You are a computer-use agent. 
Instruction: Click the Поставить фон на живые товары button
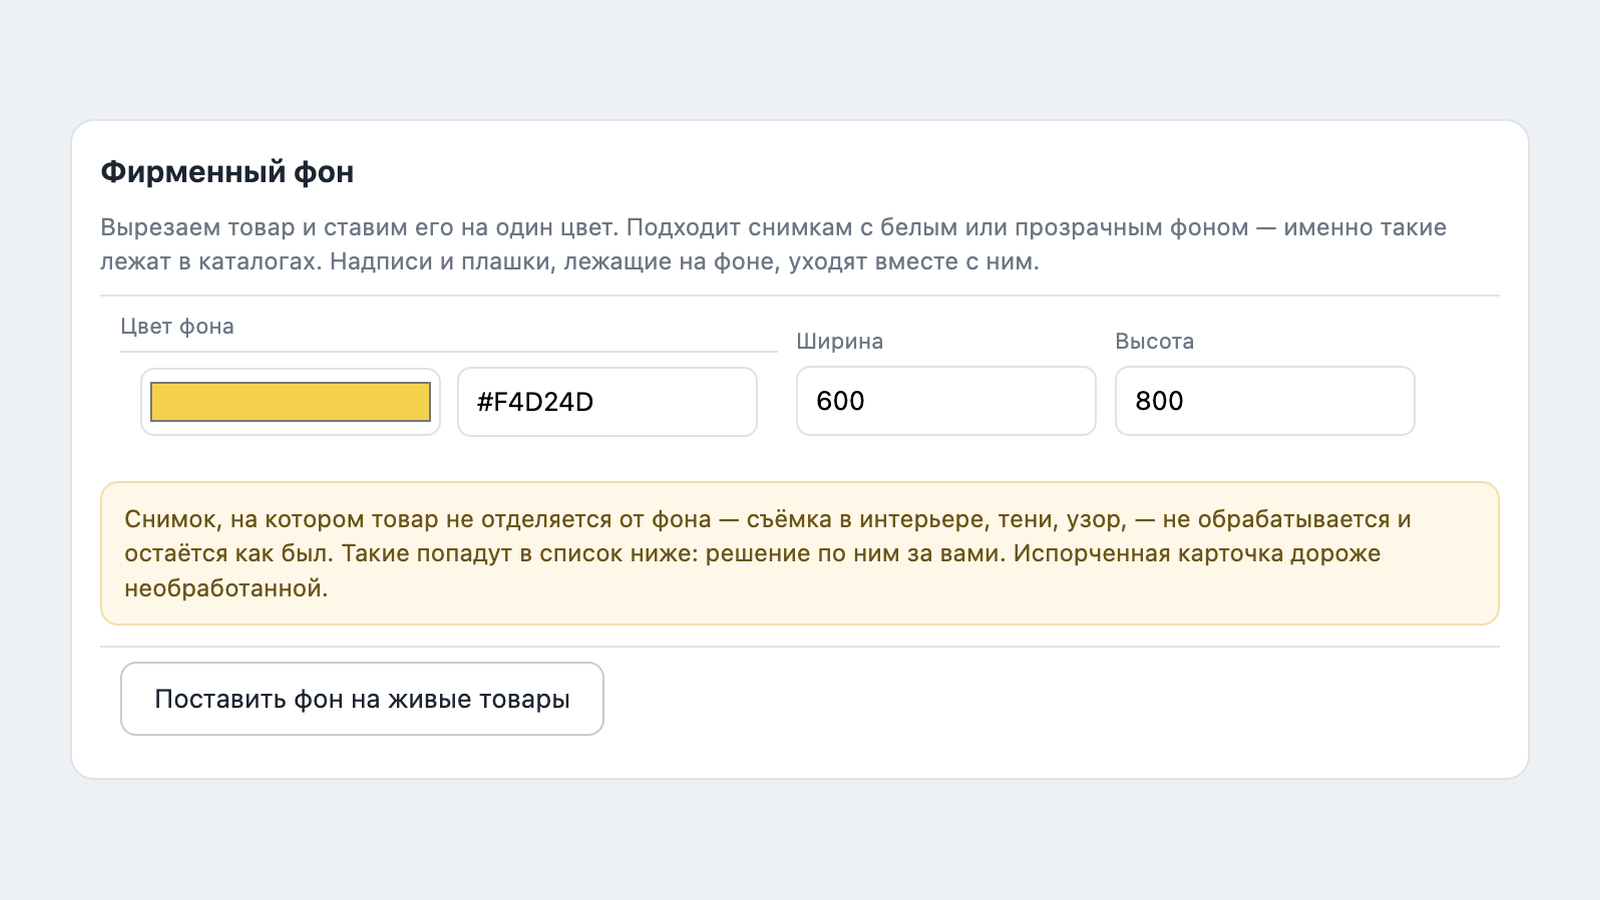[x=362, y=699]
